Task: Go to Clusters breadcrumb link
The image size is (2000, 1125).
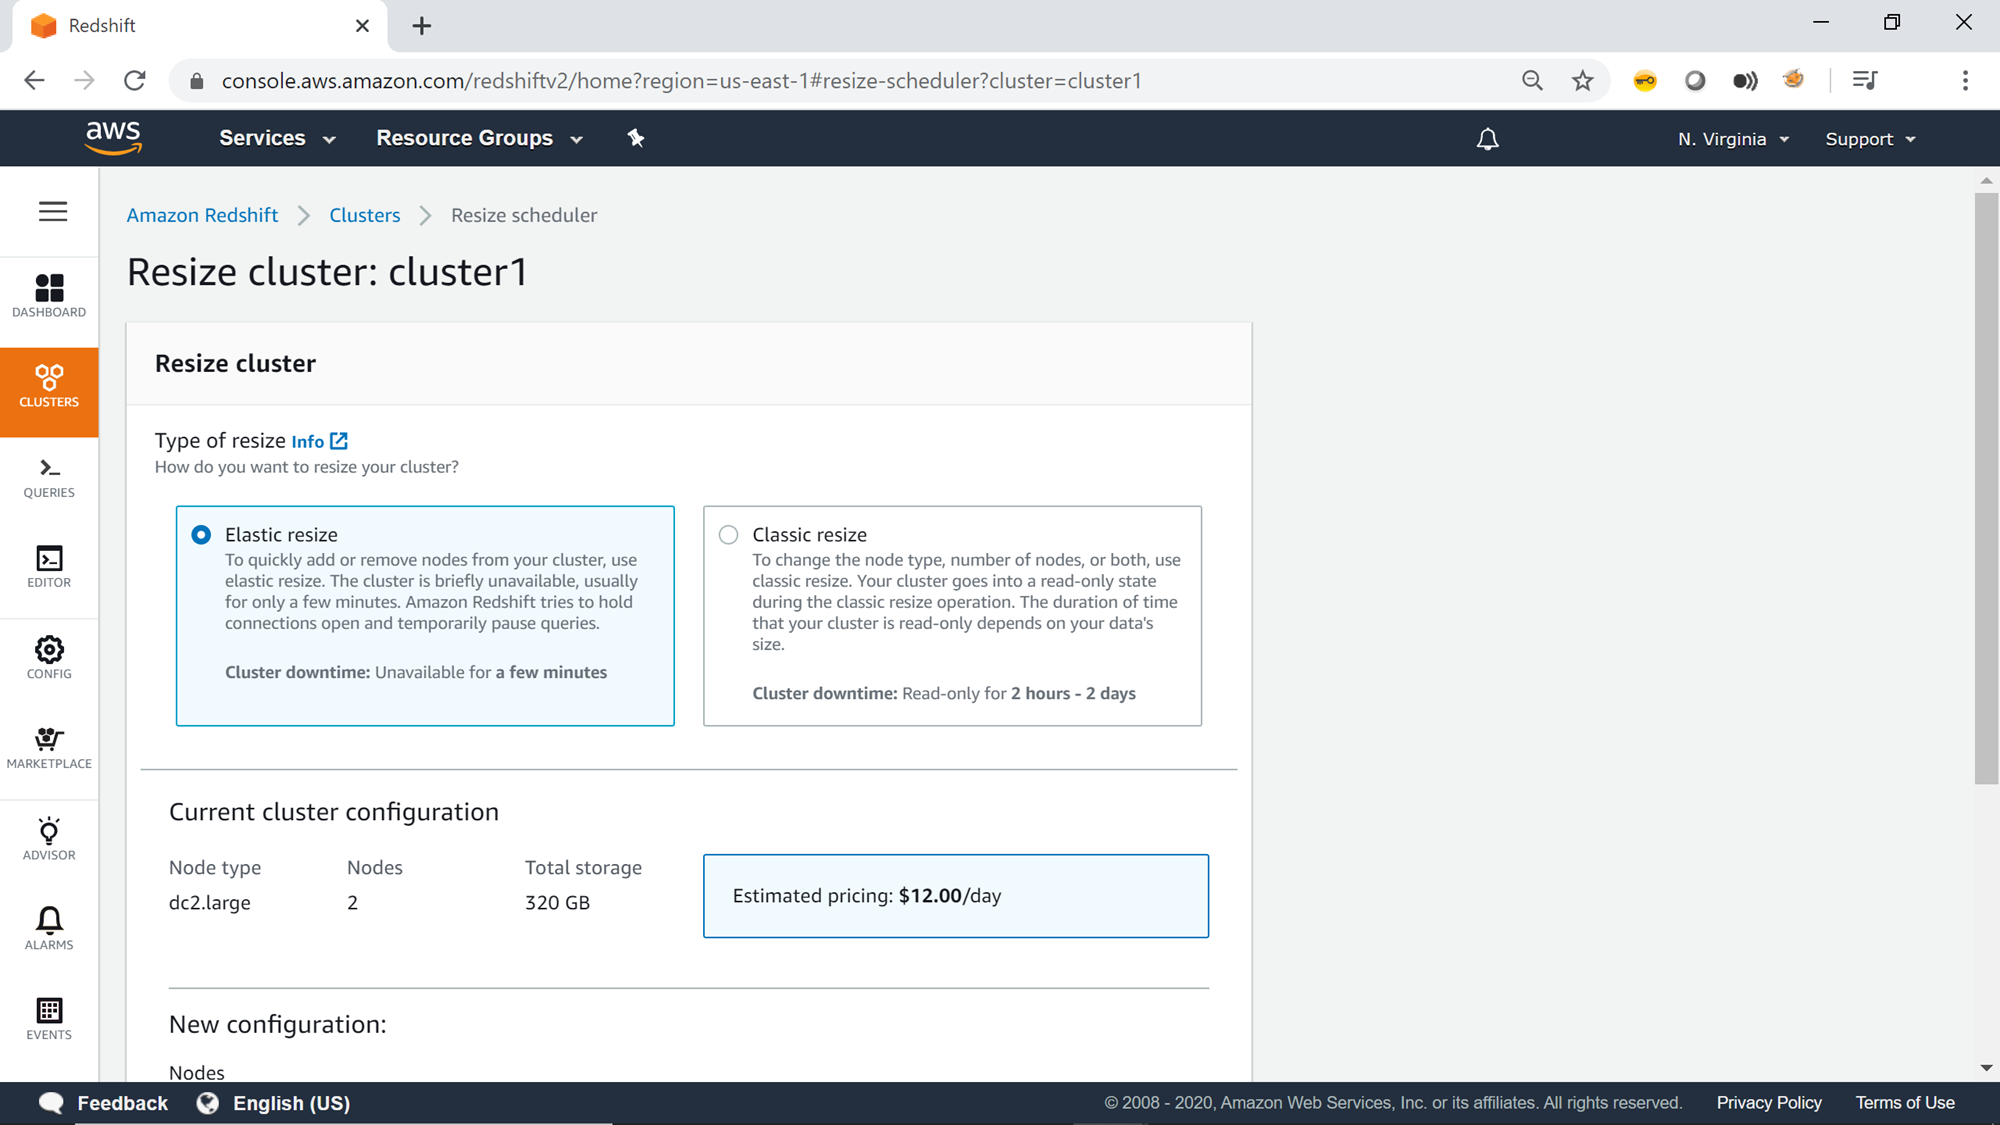Action: (364, 215)
